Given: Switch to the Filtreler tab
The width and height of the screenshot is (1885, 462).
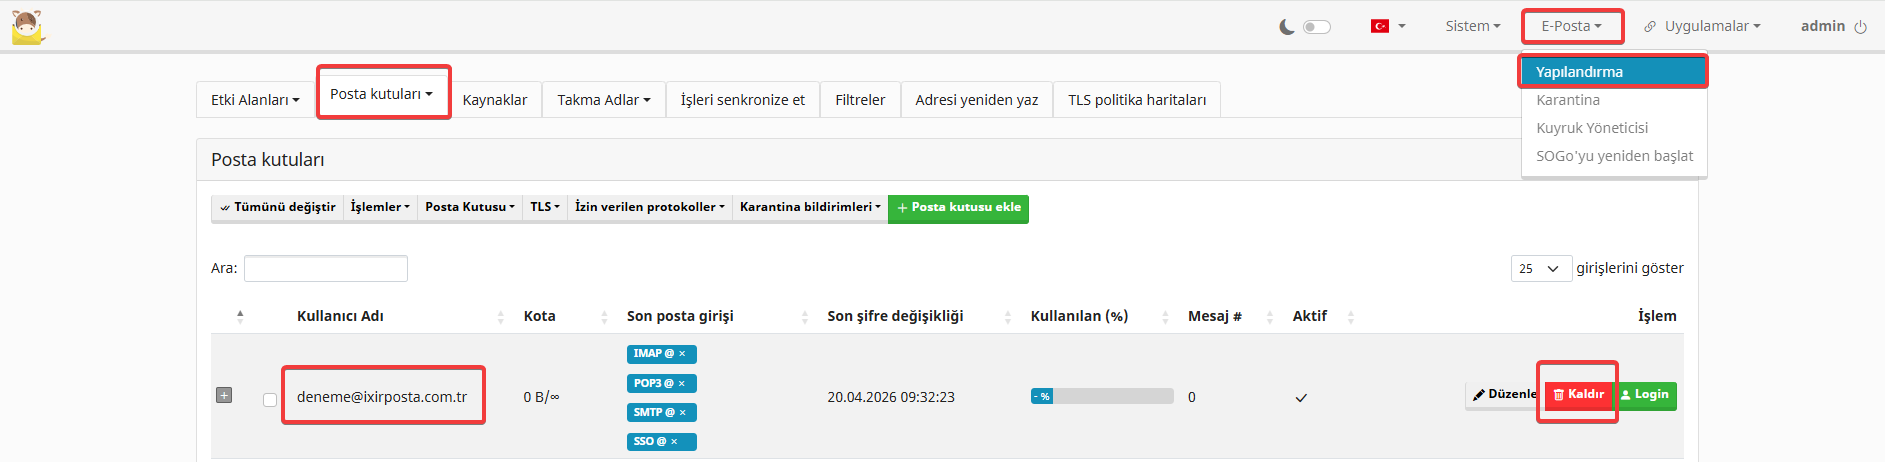Looking at the screenshot, I should click(x=860, y=100).
